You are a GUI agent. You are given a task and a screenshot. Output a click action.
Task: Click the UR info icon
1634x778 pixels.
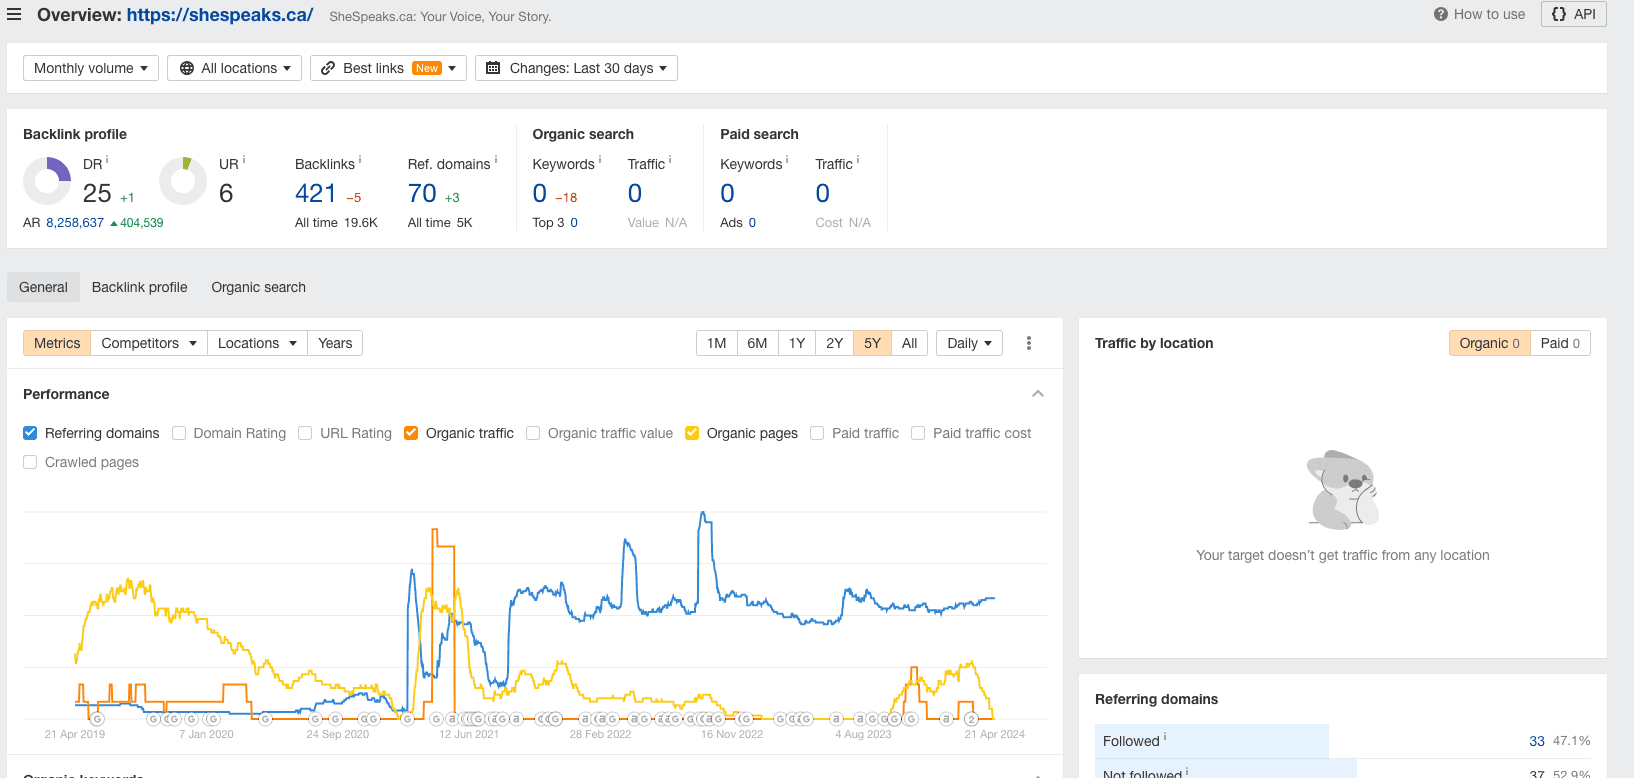(244, 160)
